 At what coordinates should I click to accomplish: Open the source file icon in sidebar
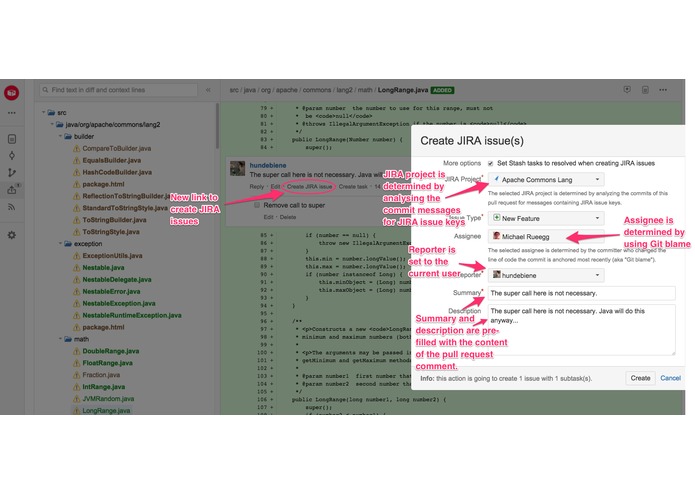12,139
